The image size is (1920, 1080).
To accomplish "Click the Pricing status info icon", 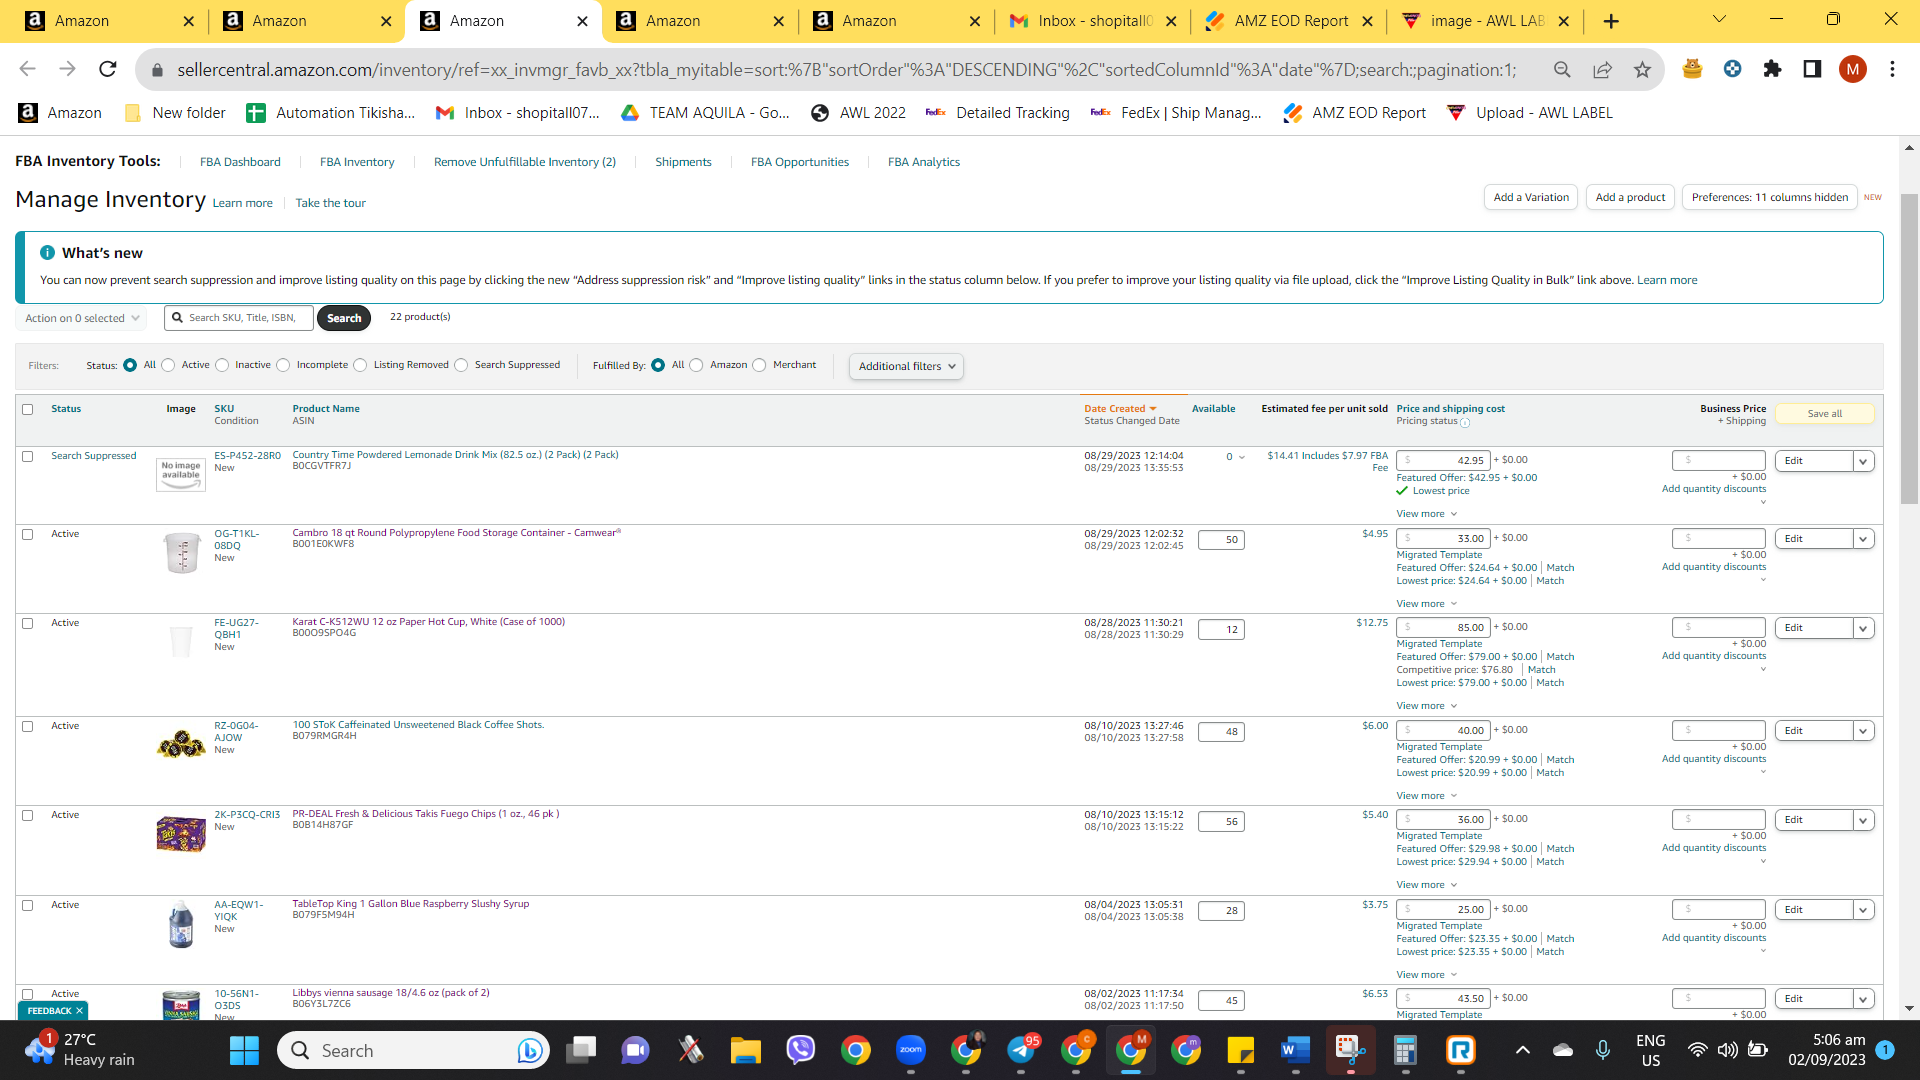I will [x=1465, y=422].
